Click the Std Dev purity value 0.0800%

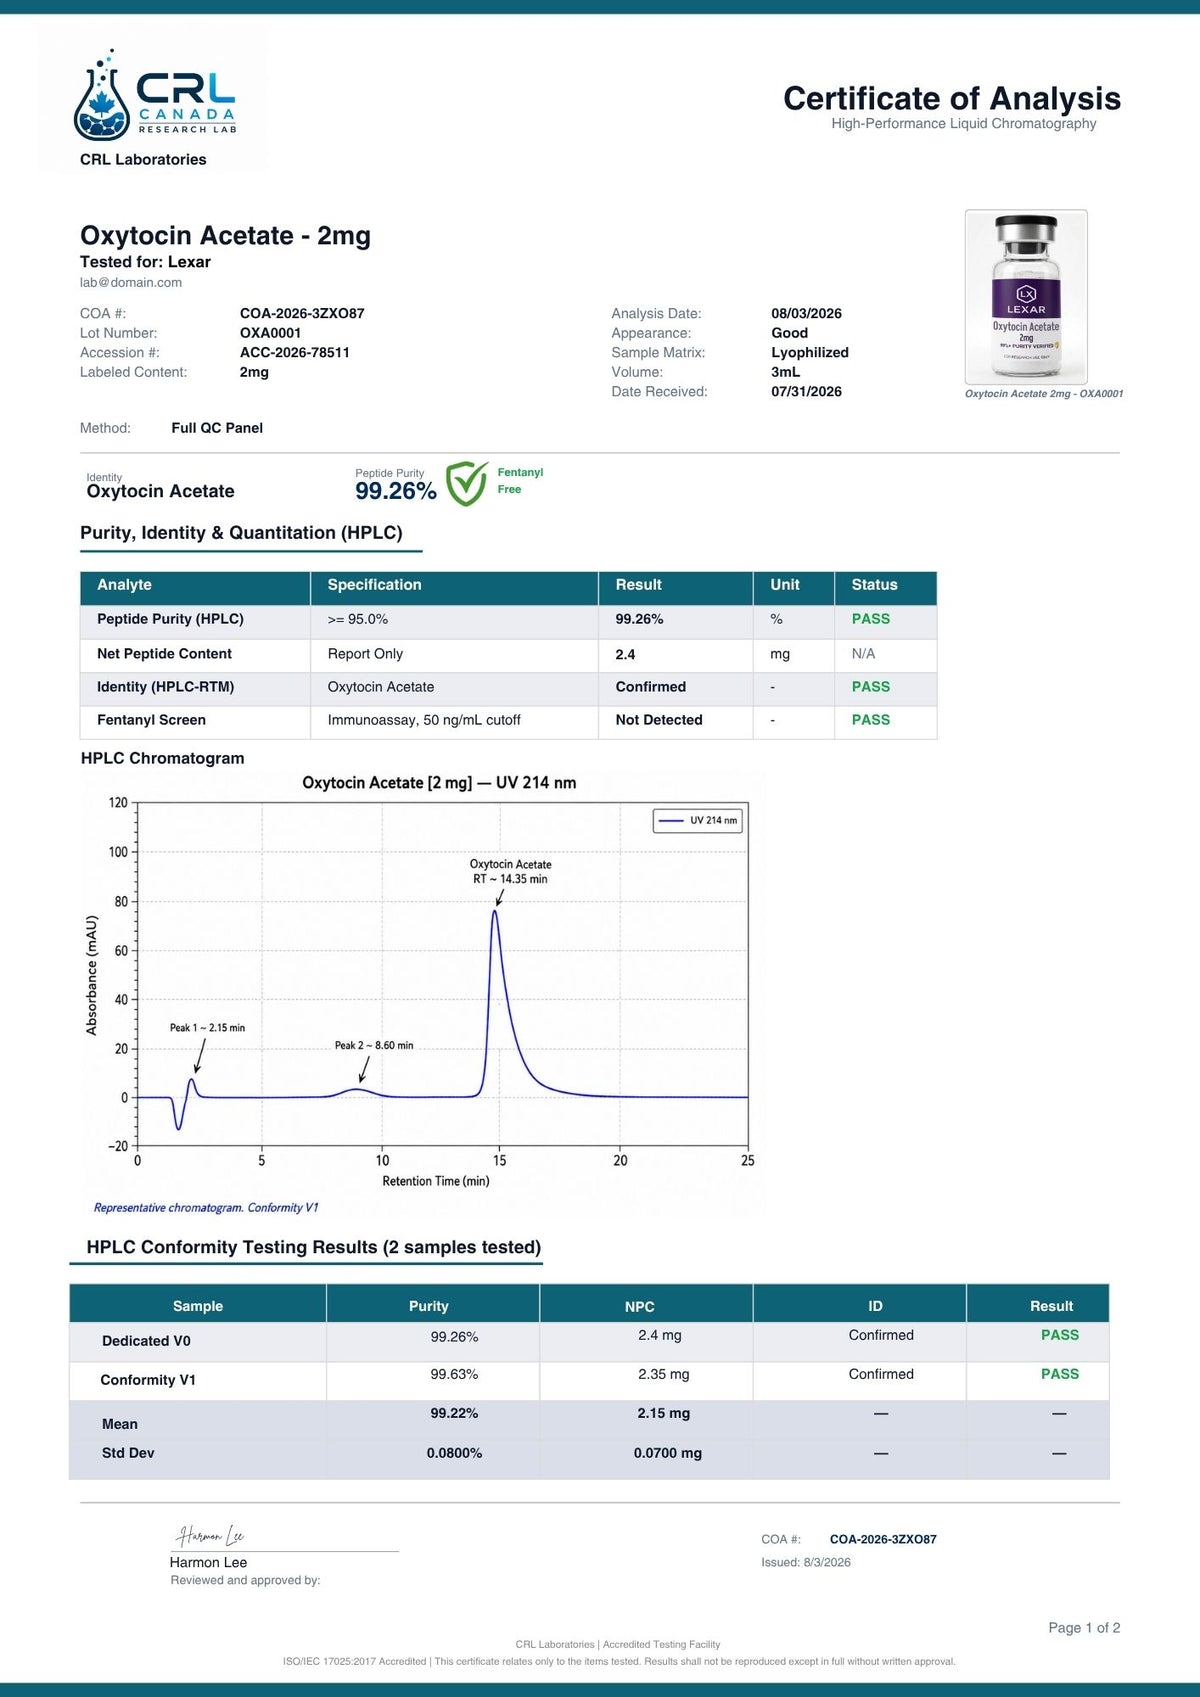tap(454, 1453)
